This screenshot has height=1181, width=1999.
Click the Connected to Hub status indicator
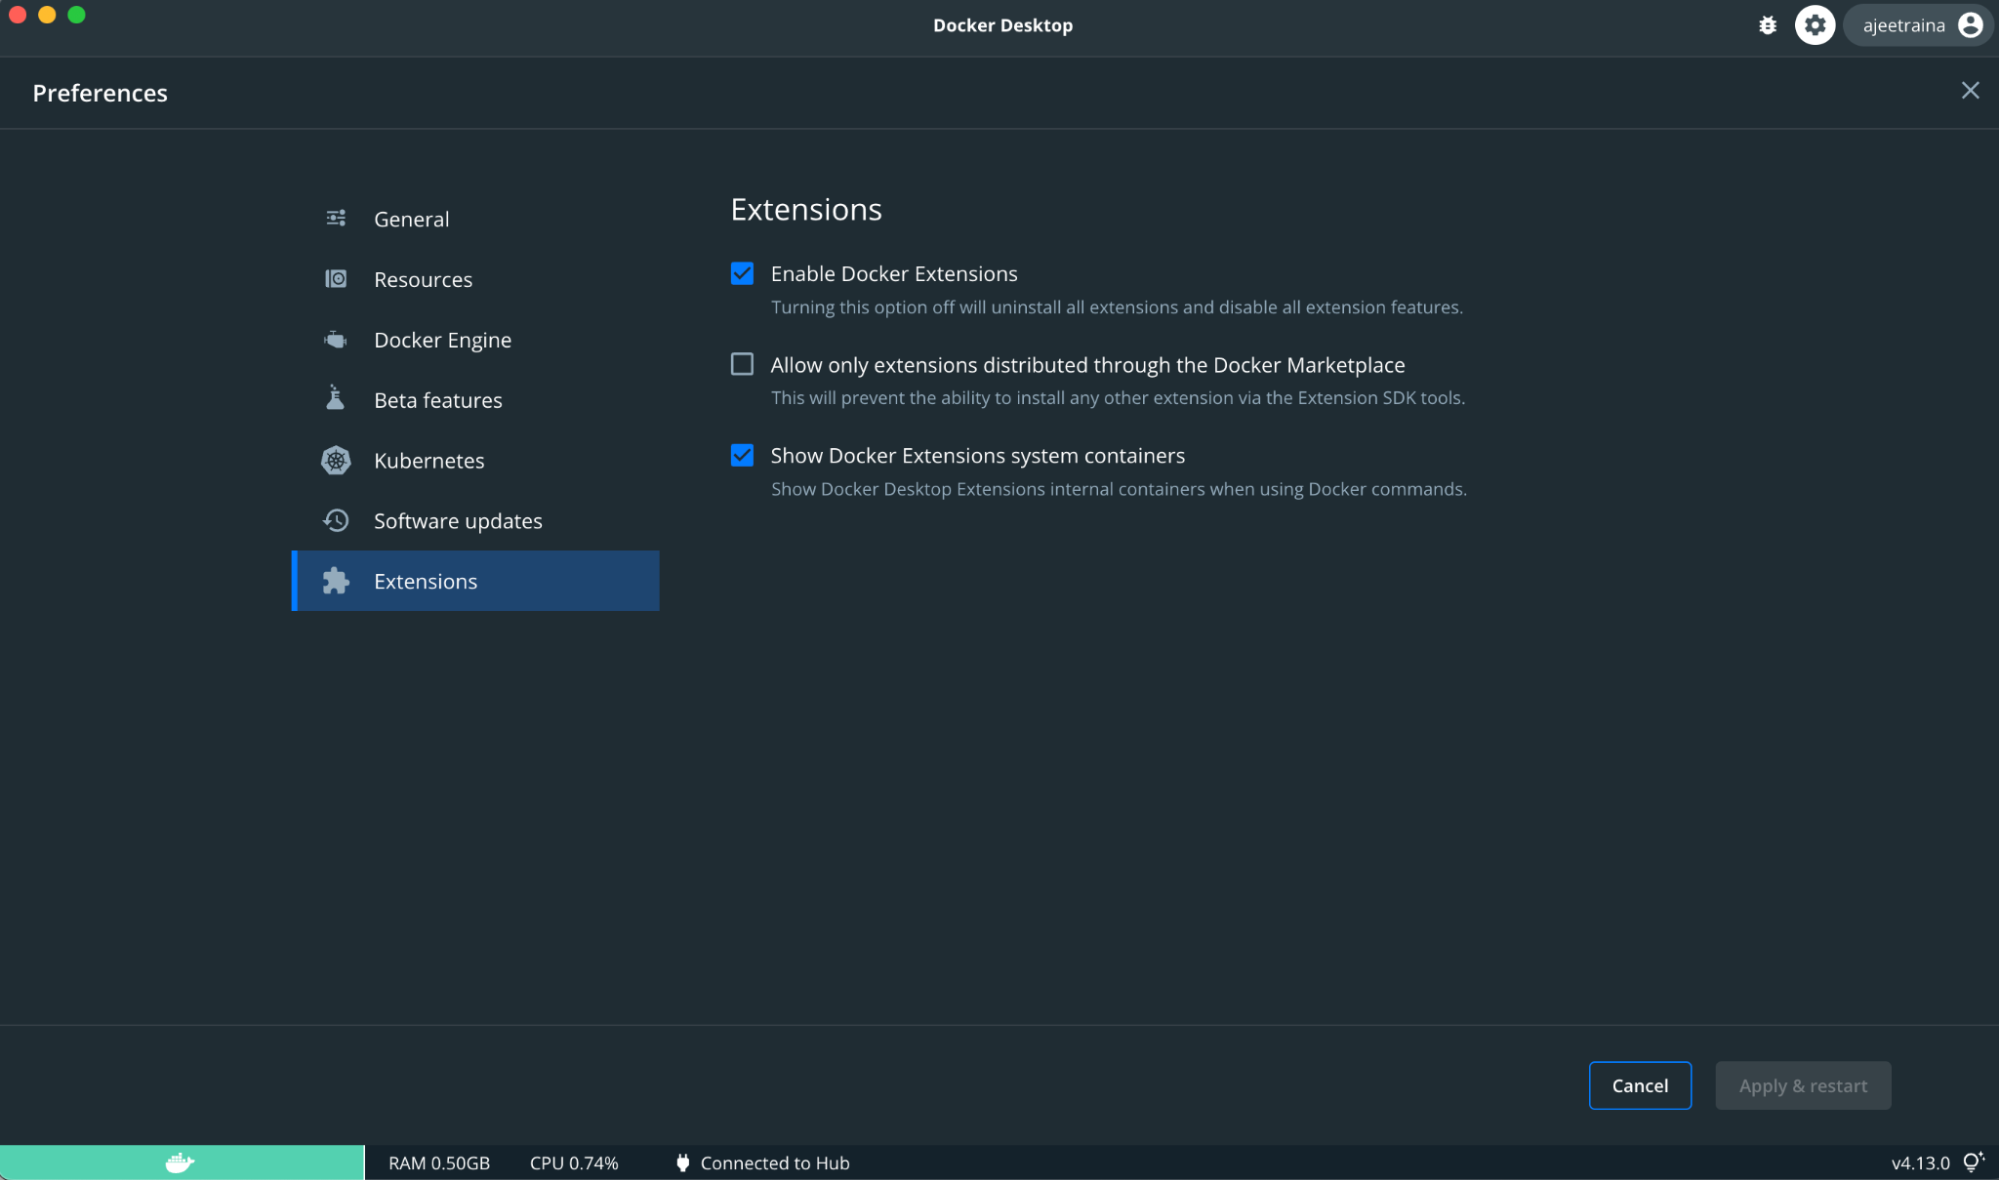coord(768,1161)
